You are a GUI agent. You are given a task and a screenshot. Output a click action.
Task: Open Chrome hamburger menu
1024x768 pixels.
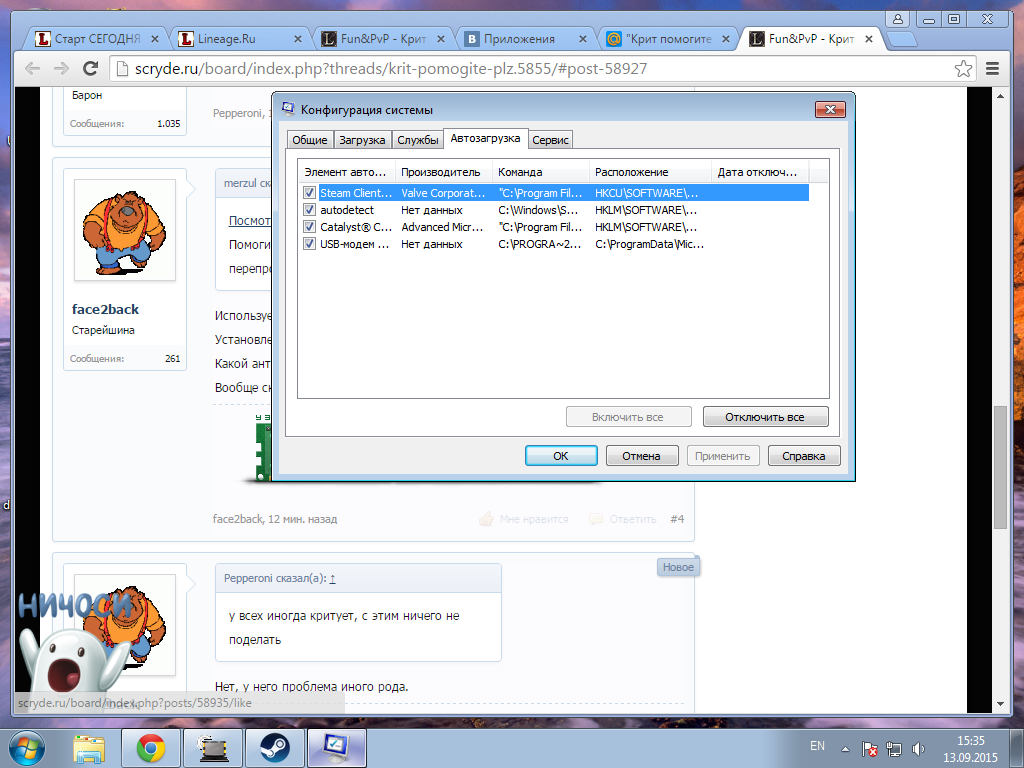coord(992,69)
